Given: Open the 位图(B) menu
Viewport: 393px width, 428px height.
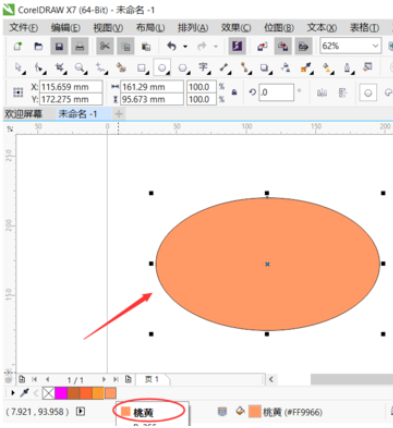Looking at the screenshot, I should (x=279, y=28).
